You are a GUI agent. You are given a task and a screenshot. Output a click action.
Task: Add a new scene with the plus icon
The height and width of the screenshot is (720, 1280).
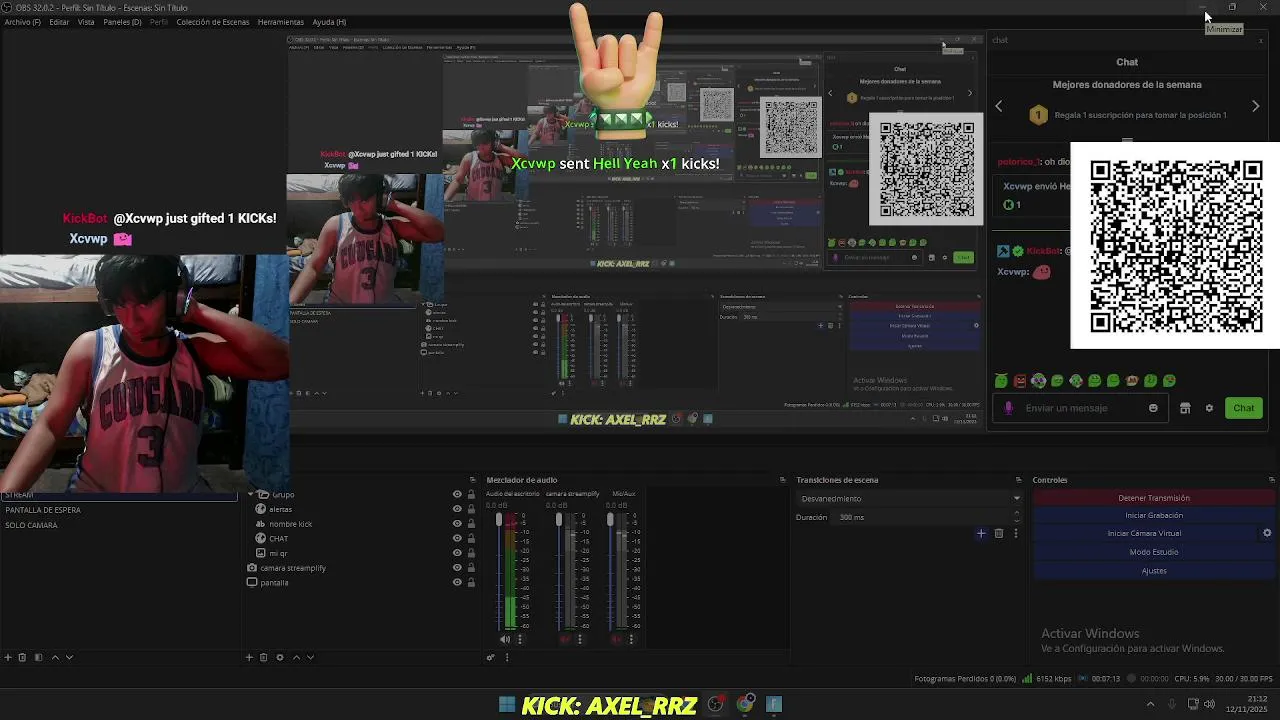[x=8, y=657]
